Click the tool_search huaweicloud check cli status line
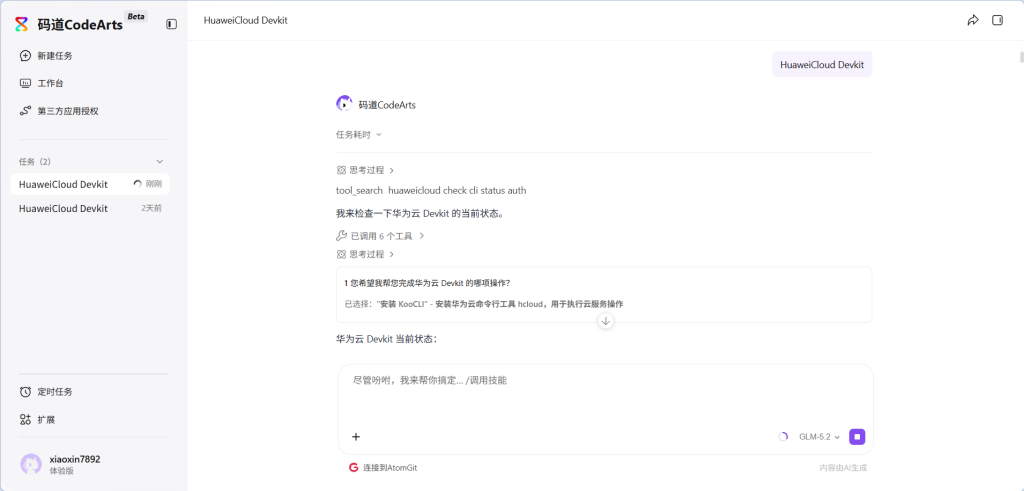This screenshot has height=491, width=1024. (x=431, y=191)
